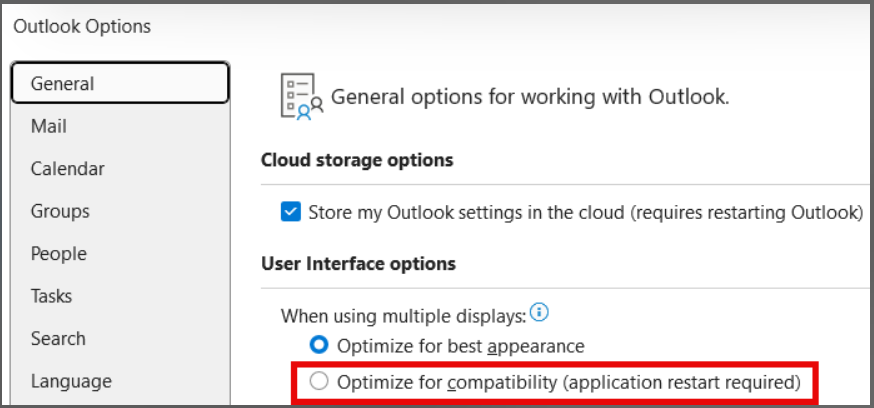Switch to the Mail options category
The width and height of the screenshot is (874, 408).
49,126
